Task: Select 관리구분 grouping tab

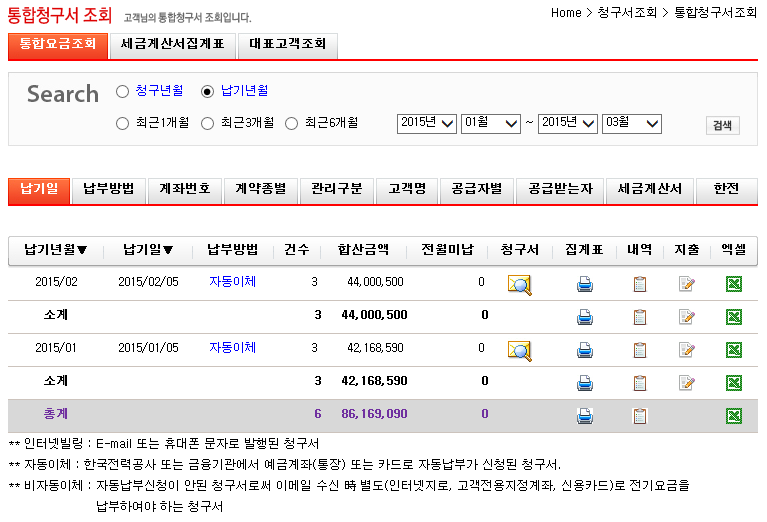Action: (x=337, y=190)
